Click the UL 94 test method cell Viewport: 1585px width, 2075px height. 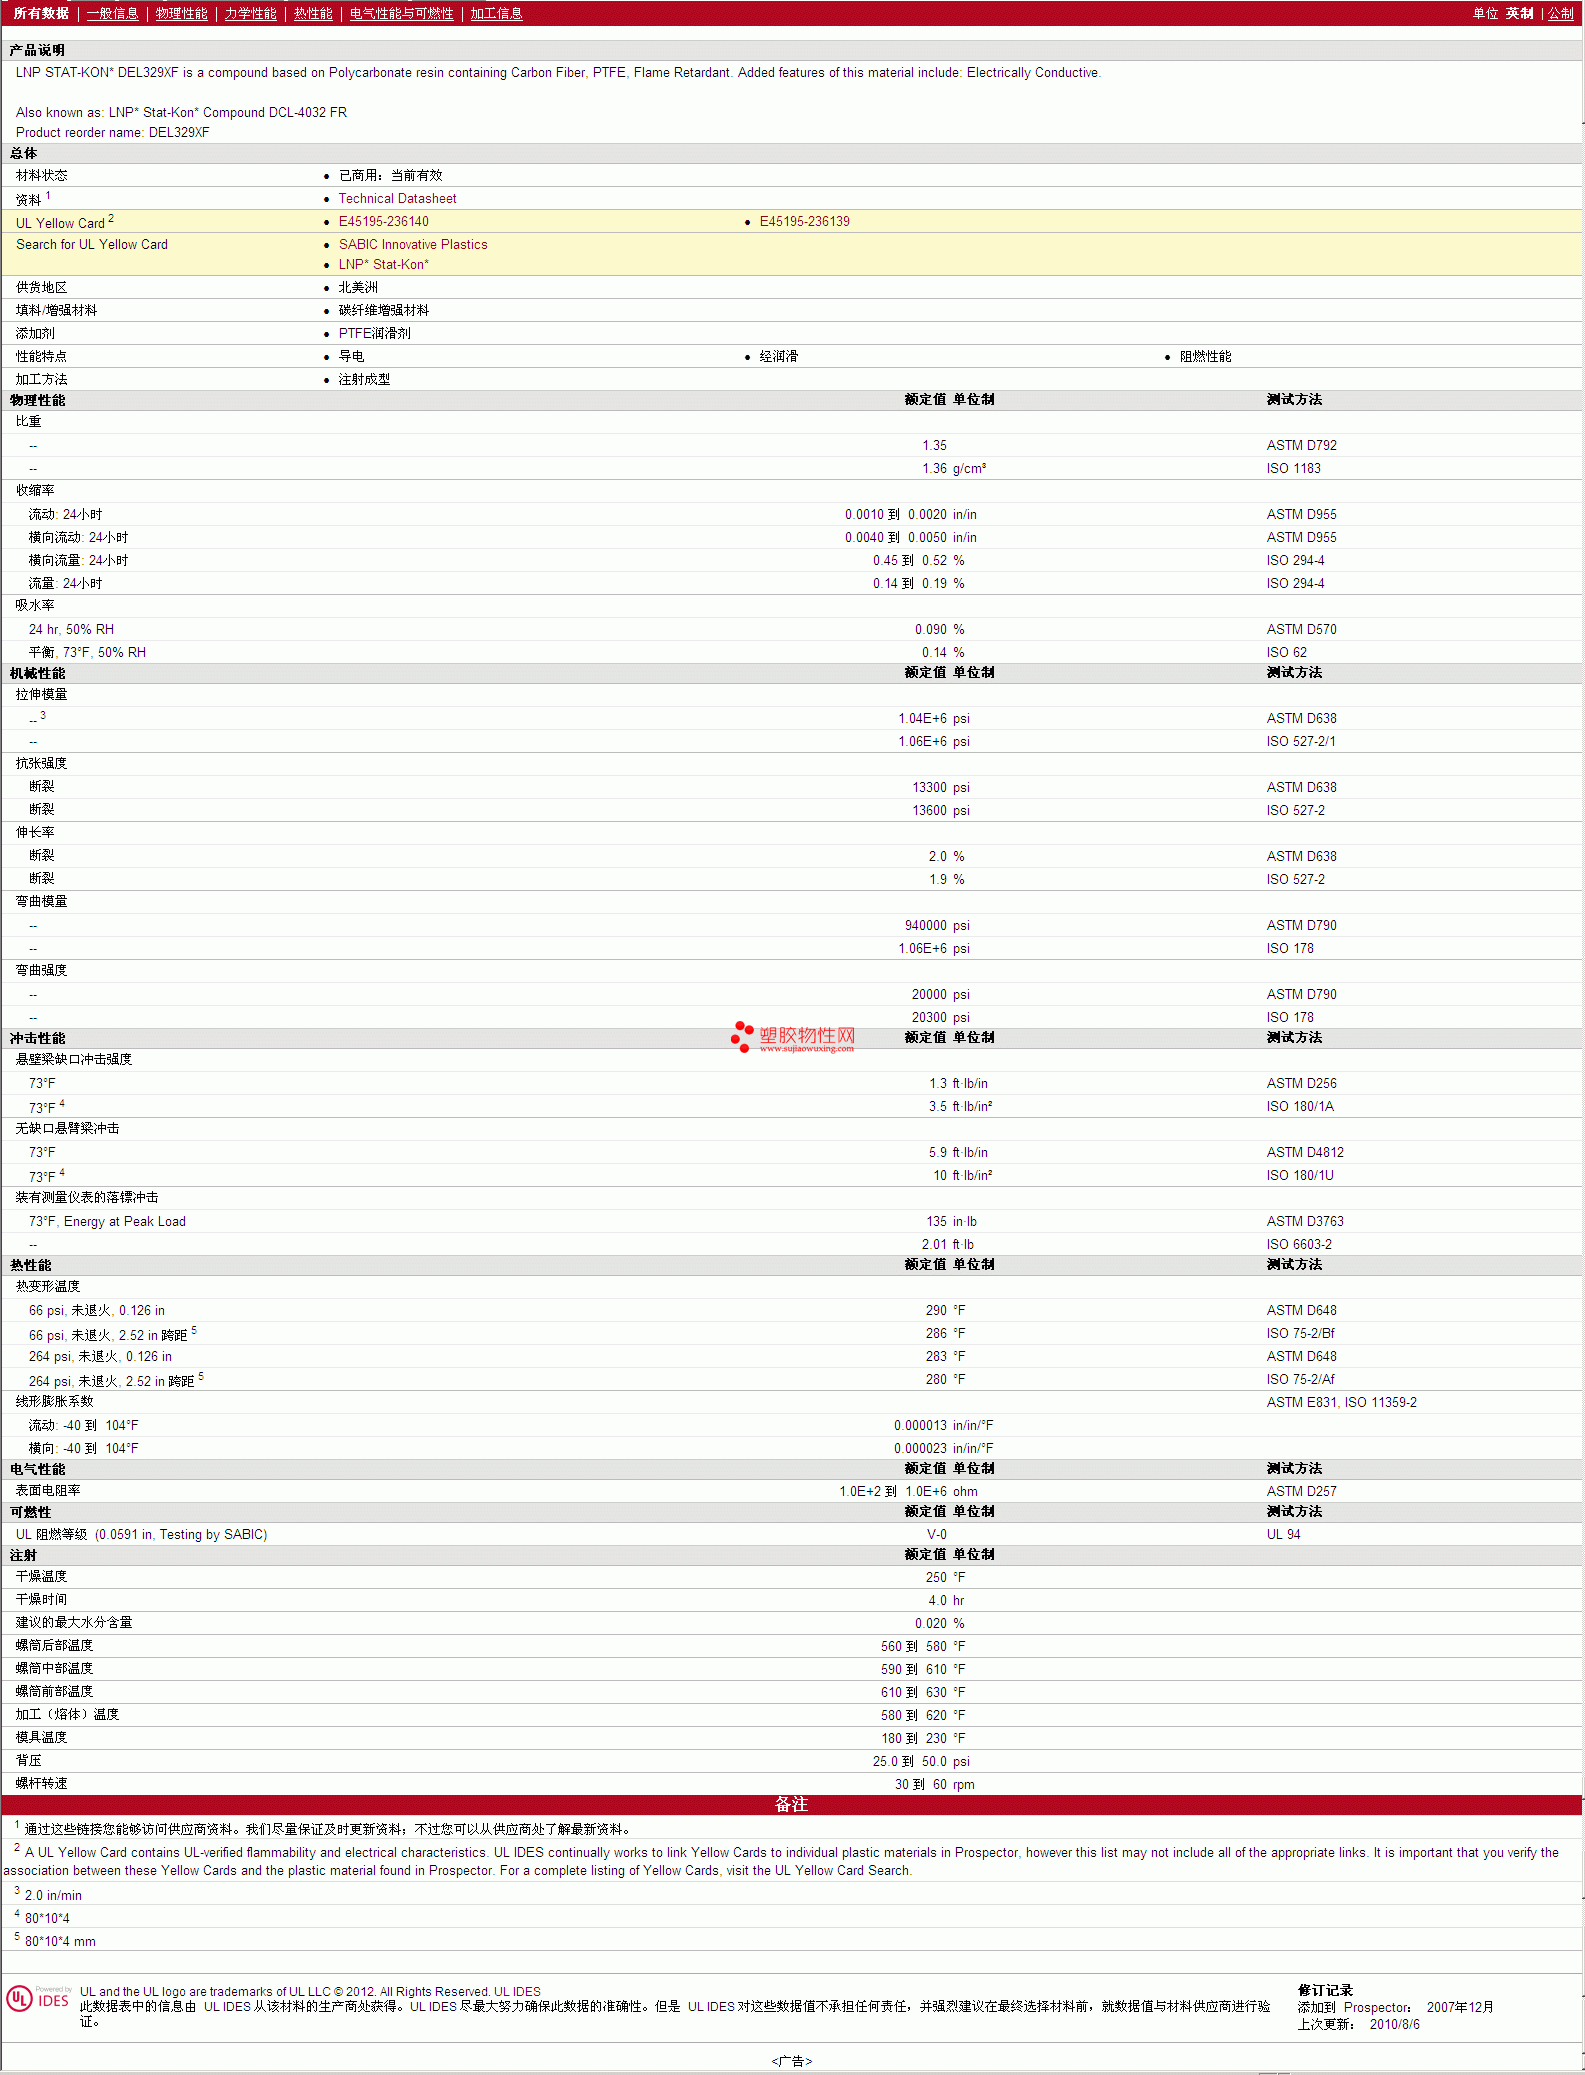tap(1283, 1534)
